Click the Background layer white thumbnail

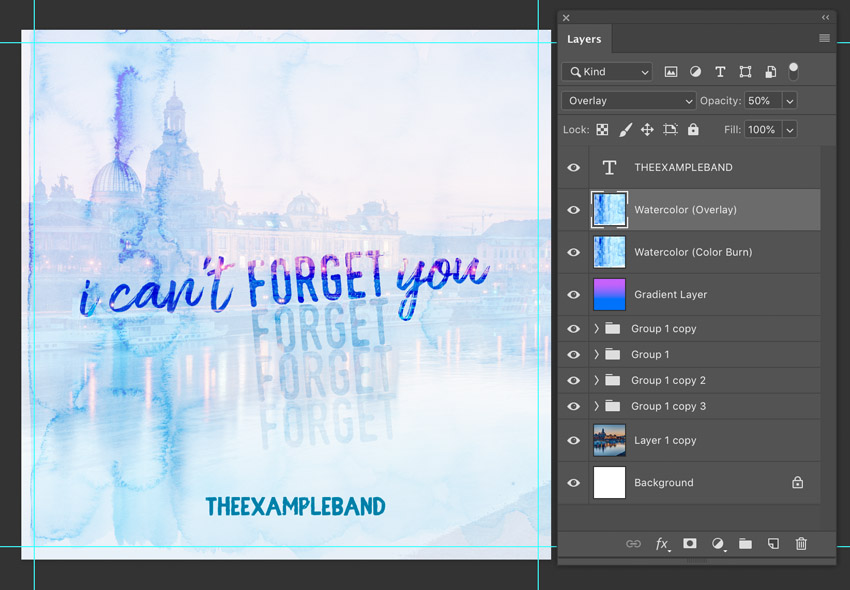tap(609, 483)
